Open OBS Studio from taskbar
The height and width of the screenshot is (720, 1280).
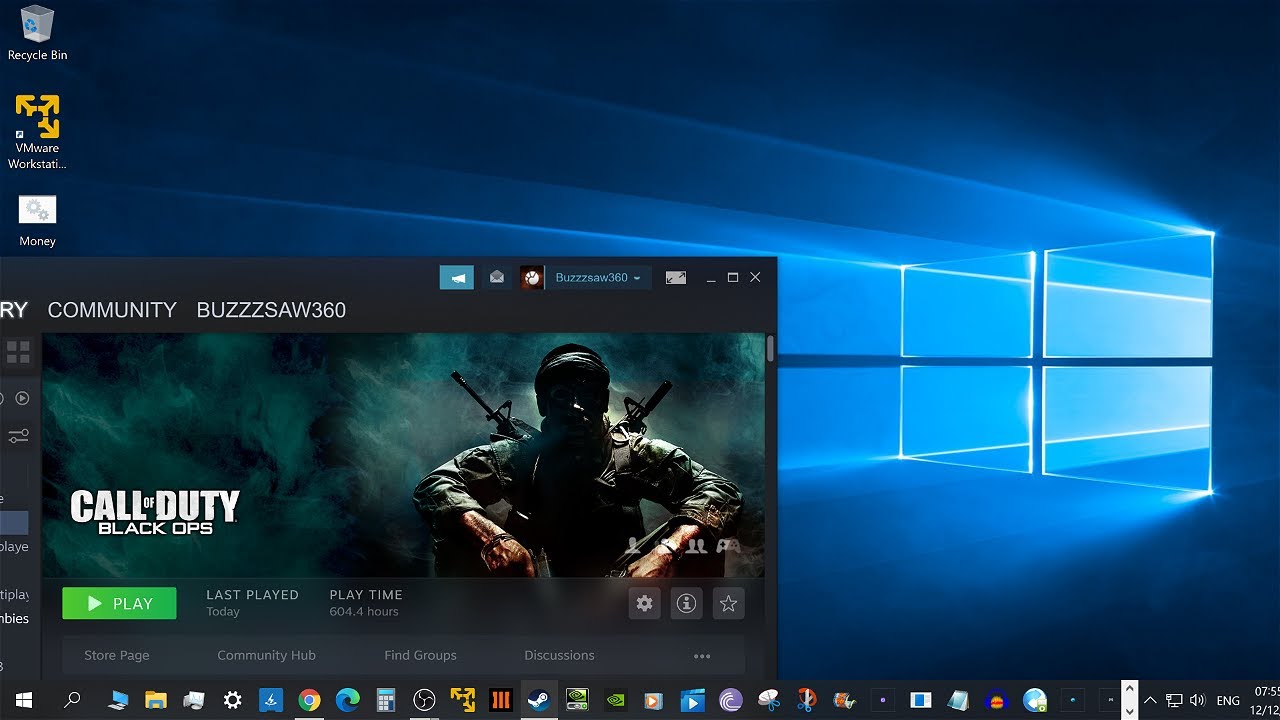[x=424, y=700]
